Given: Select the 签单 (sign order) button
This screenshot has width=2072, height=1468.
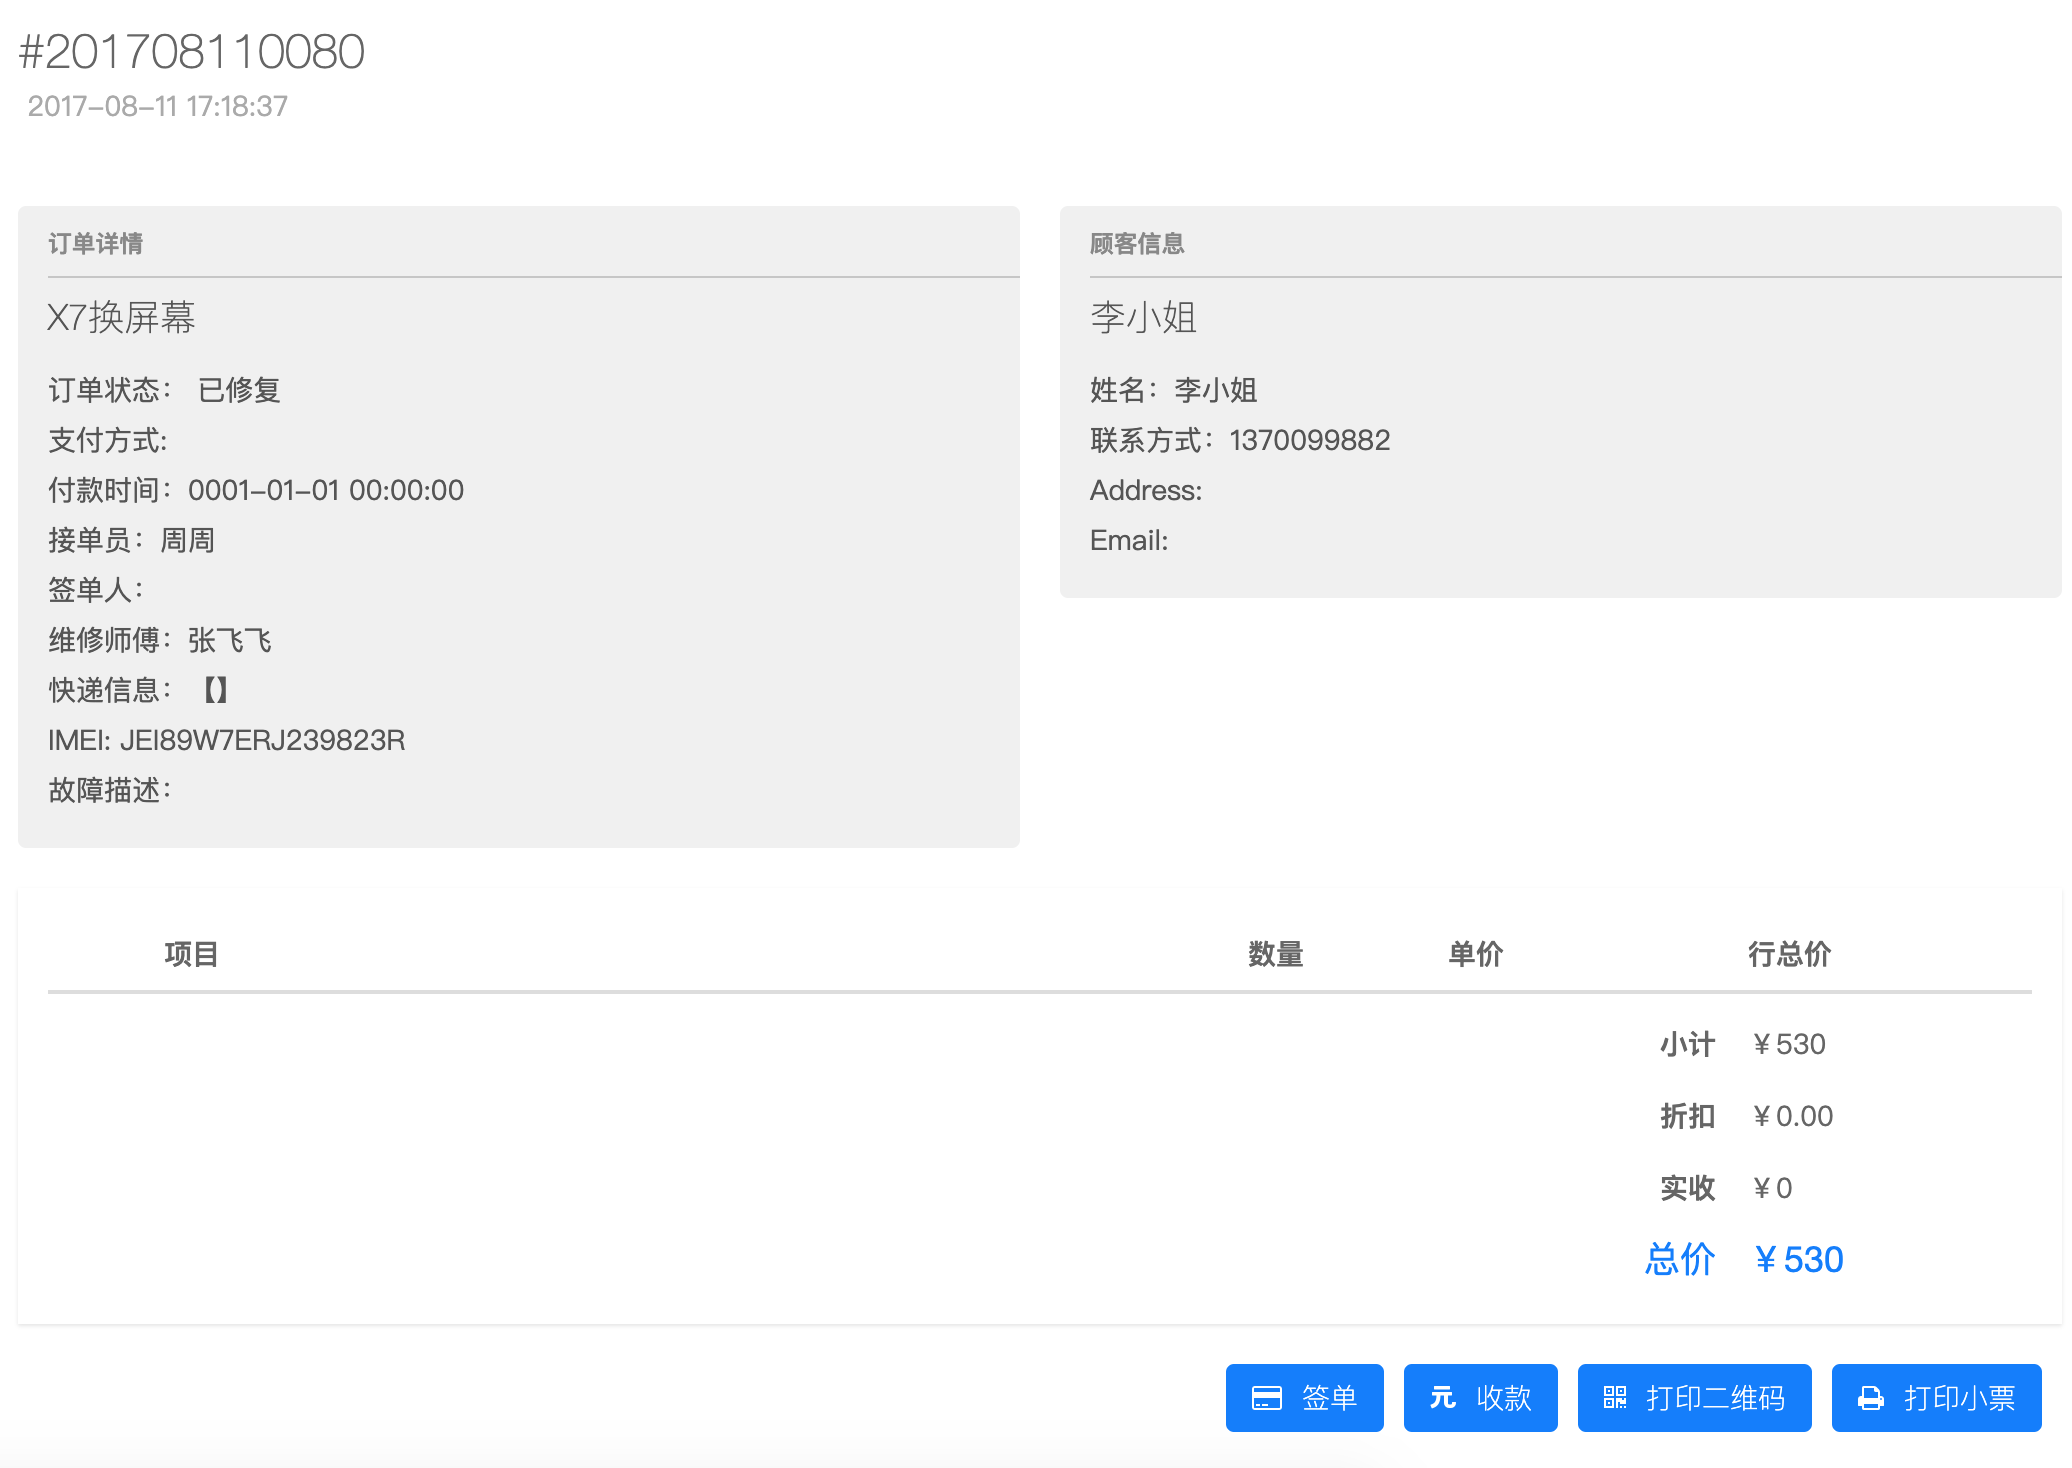Looking at the screenshot, I should [1305, 1398].
